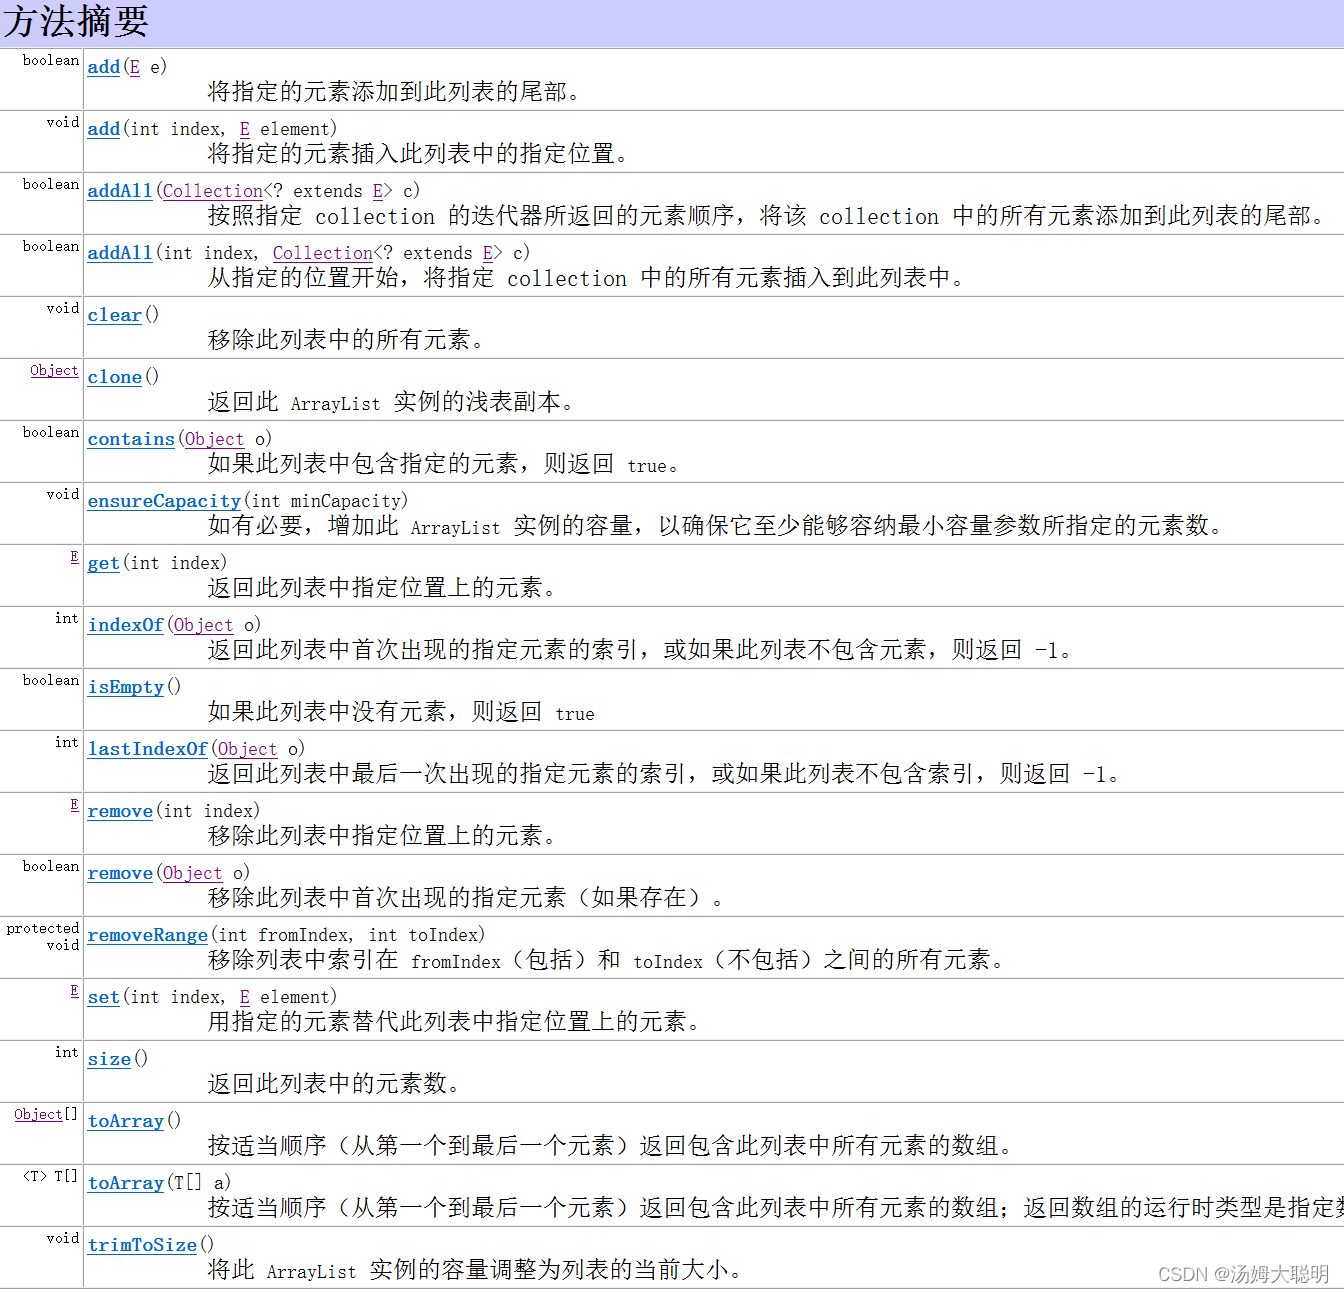
Task: Click <T> T[] return type text
Action: [51, 1176]
